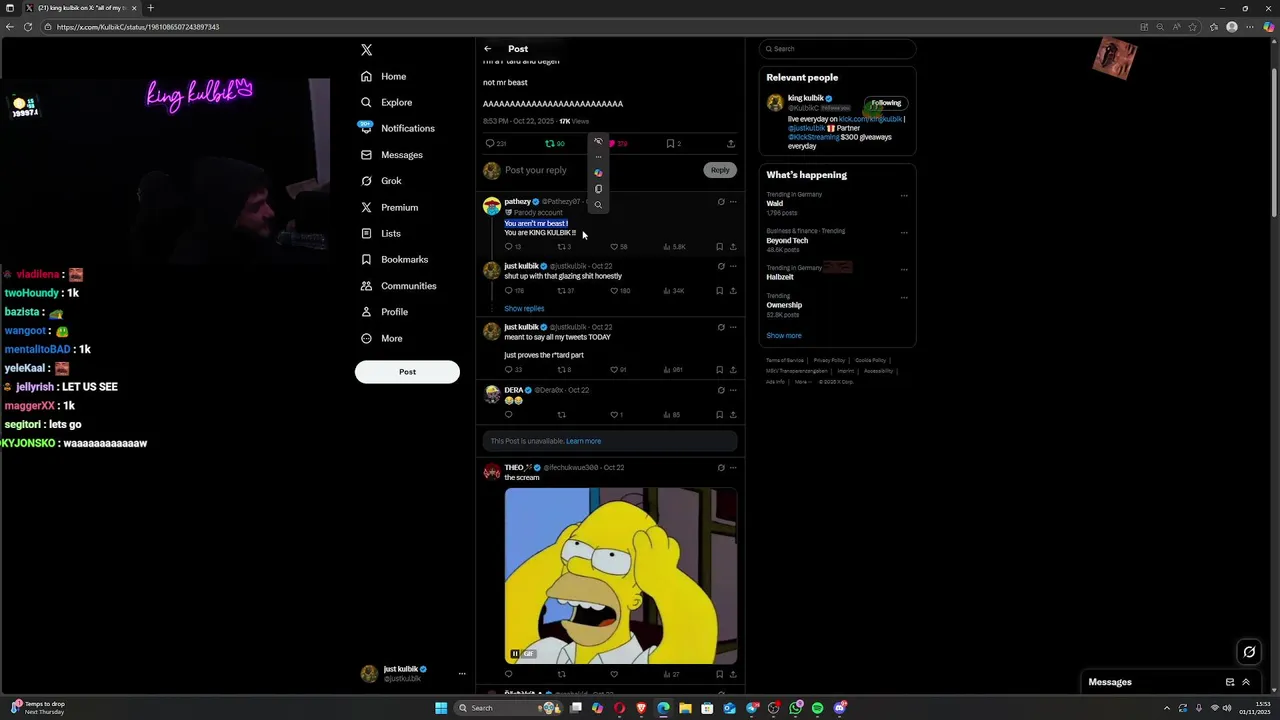Open Lists
The height and width of the screenshot is (720, 1280).
click(x=380, y=233)
